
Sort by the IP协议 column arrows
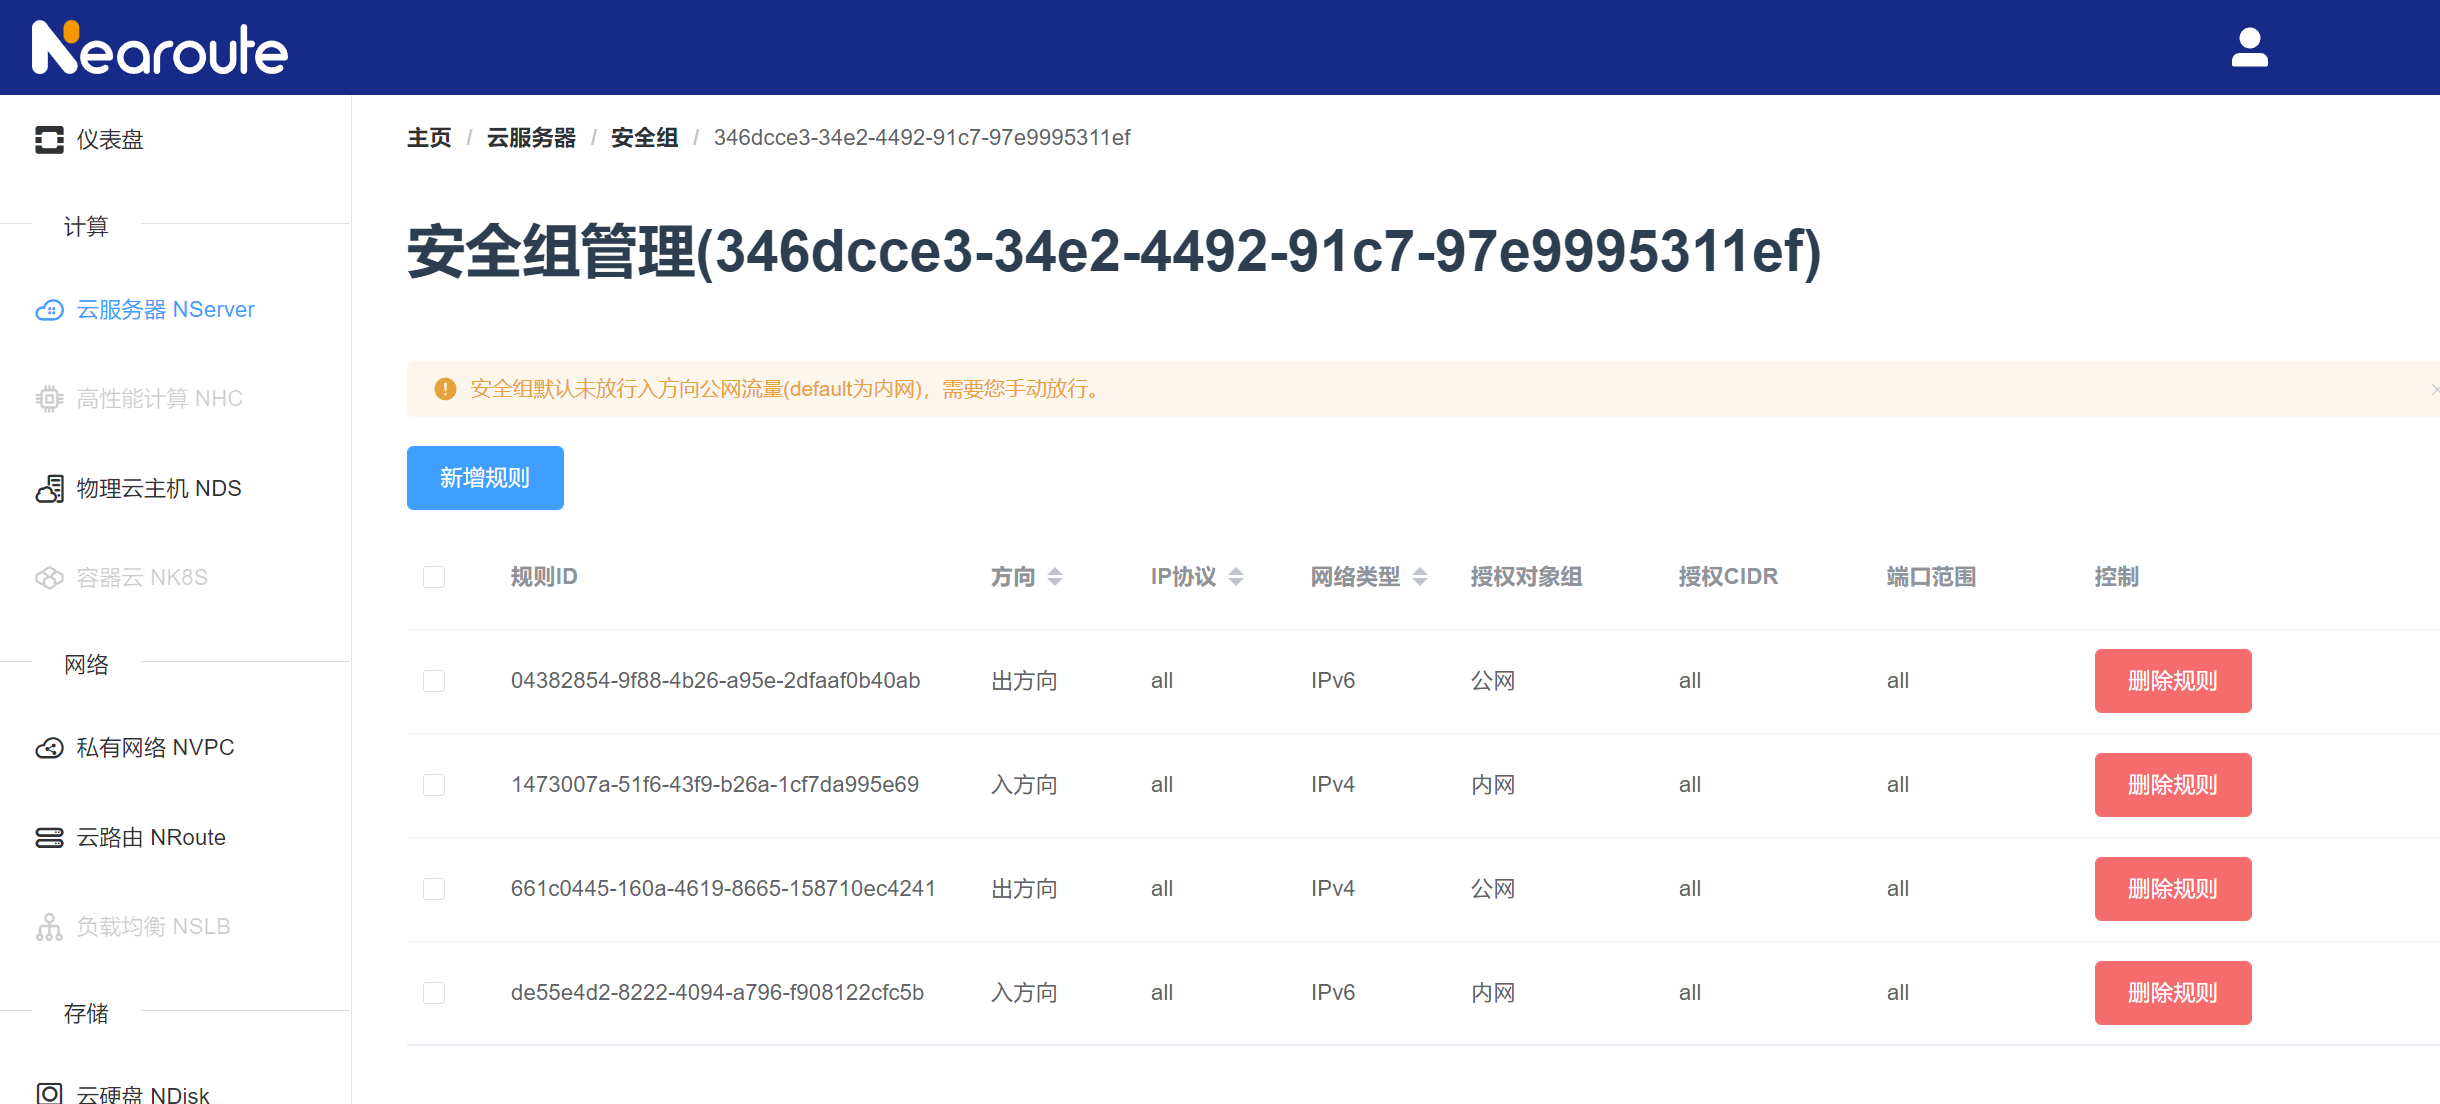(x=1236, y=577)
